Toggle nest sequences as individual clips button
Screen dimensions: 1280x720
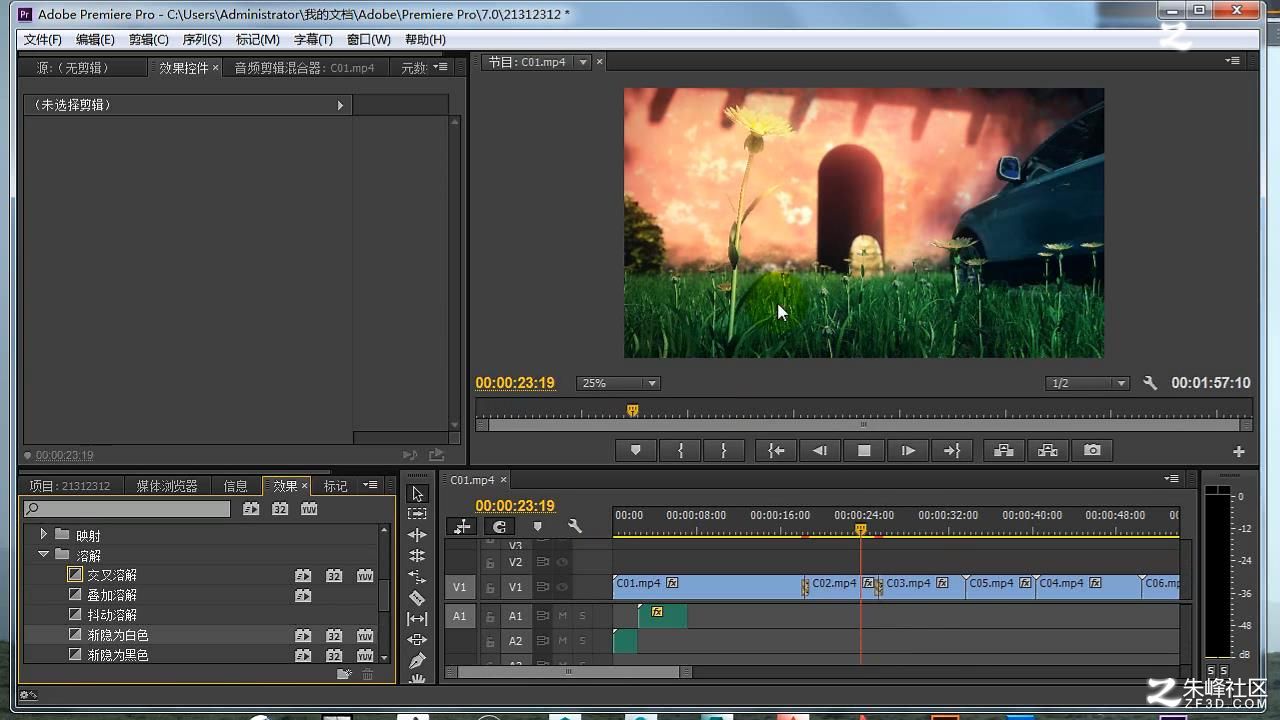coord(462,526)
